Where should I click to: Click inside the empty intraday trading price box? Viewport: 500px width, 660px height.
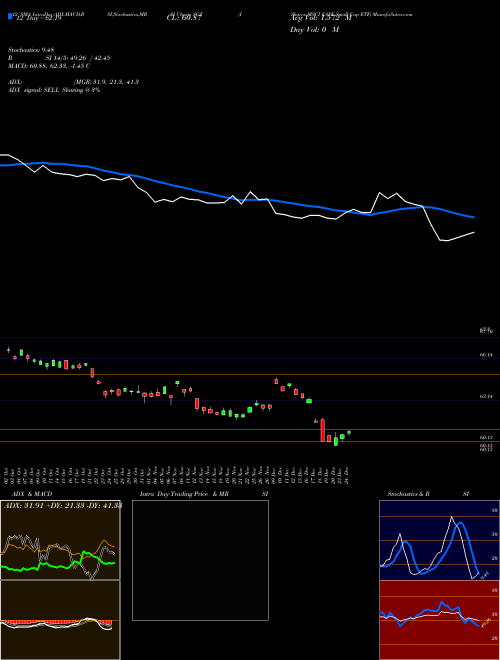pyautogui.click(x=200, y=560)
